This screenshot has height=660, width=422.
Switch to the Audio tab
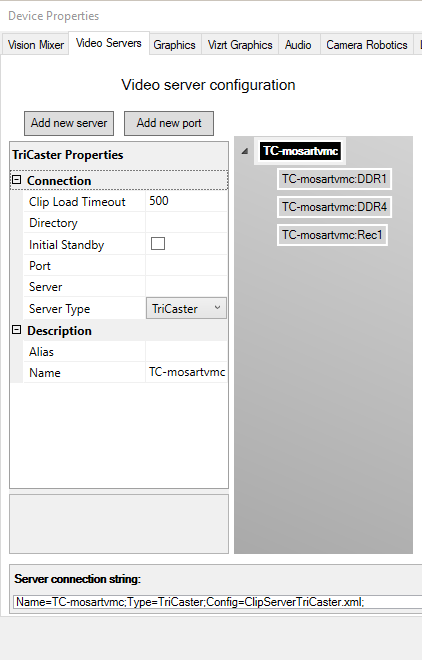(298, 45)
